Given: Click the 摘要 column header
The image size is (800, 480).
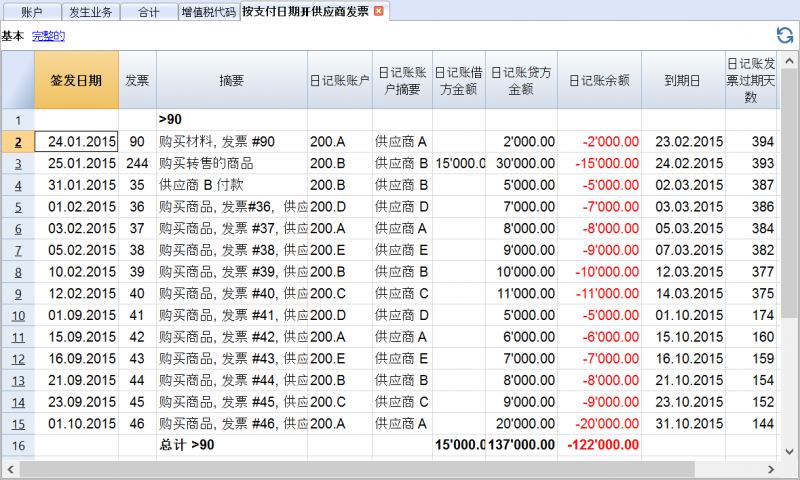Looking at the screenshot, I should click(232, 80).
